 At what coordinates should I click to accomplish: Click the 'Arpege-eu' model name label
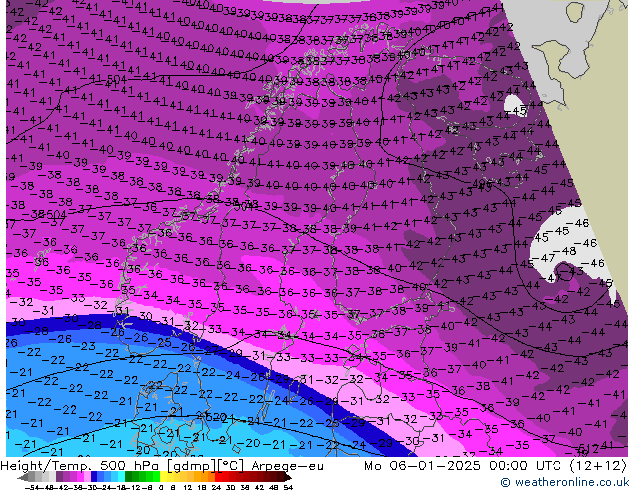point(287,466)
